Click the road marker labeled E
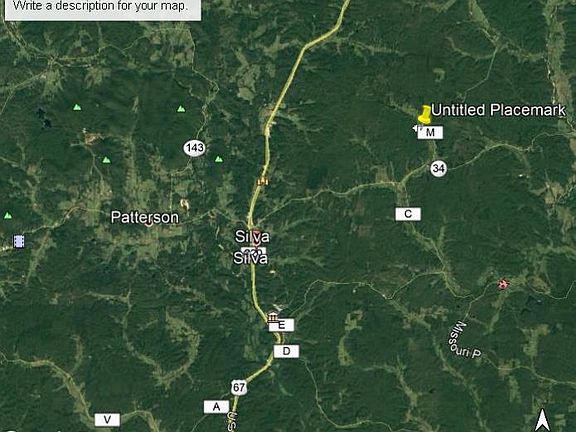The width and height of the screenshot is (576, 432). point(281,325)
